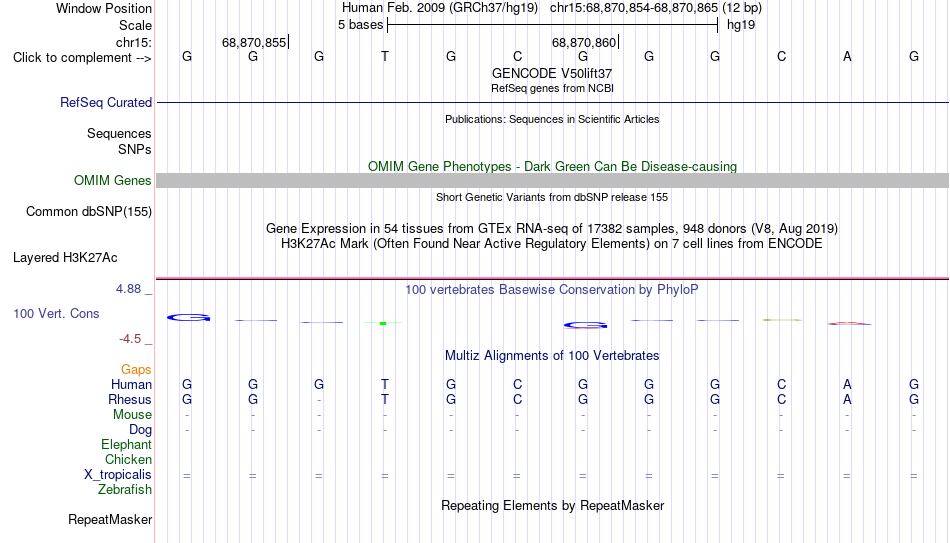Click the 68,870,860 position marker

tap(585, 42)
